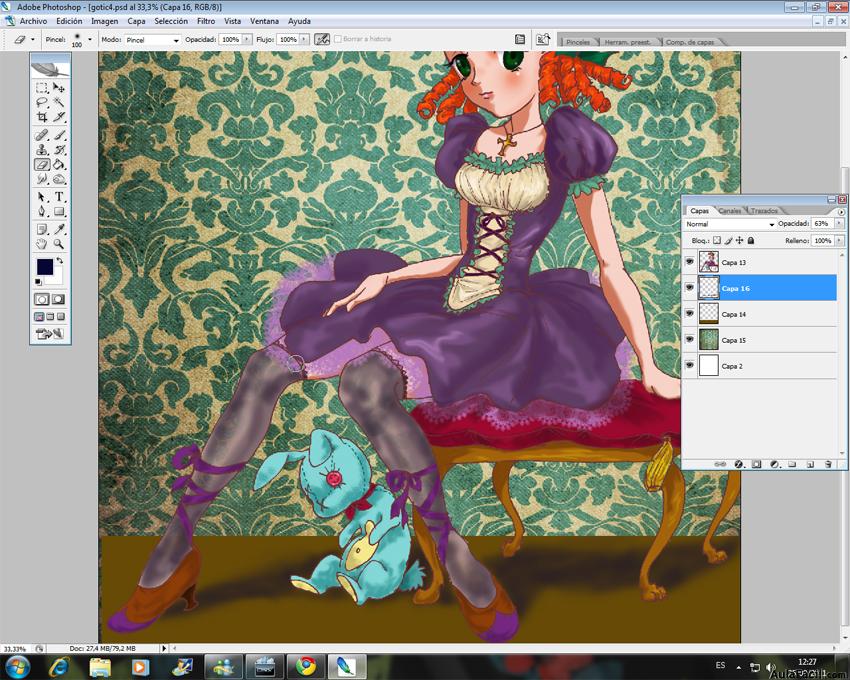Select the Eyedropper tool

(59, 229)
